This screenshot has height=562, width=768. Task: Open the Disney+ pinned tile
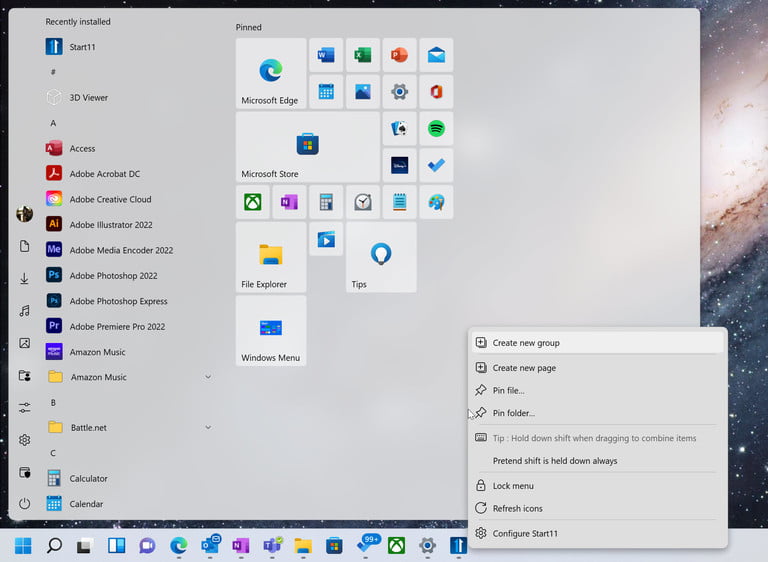pos(400,165)
